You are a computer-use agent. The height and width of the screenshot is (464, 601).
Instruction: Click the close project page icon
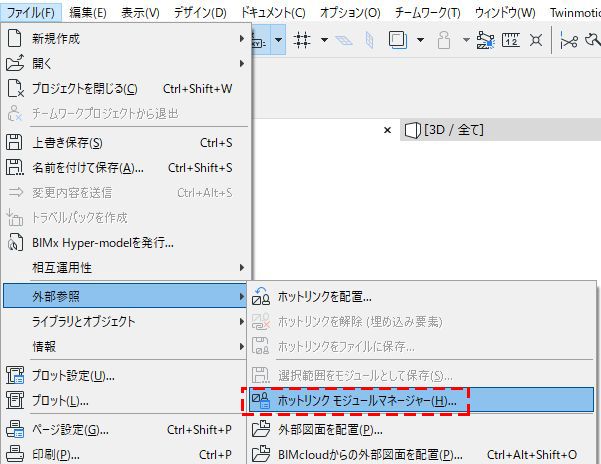[15, 89]
